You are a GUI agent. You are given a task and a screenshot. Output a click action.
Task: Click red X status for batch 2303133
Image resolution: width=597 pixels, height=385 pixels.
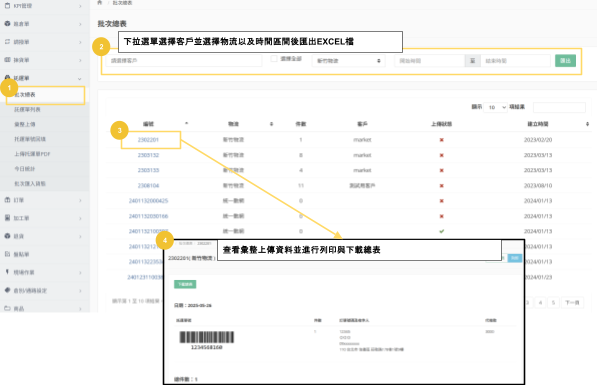tap(442, 170)
